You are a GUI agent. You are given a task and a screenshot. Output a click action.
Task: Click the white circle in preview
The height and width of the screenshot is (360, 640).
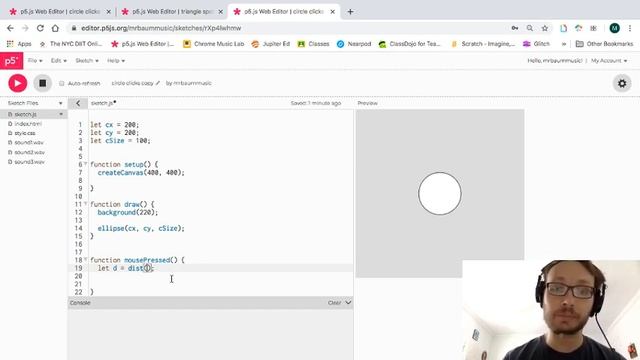(440, 193)
